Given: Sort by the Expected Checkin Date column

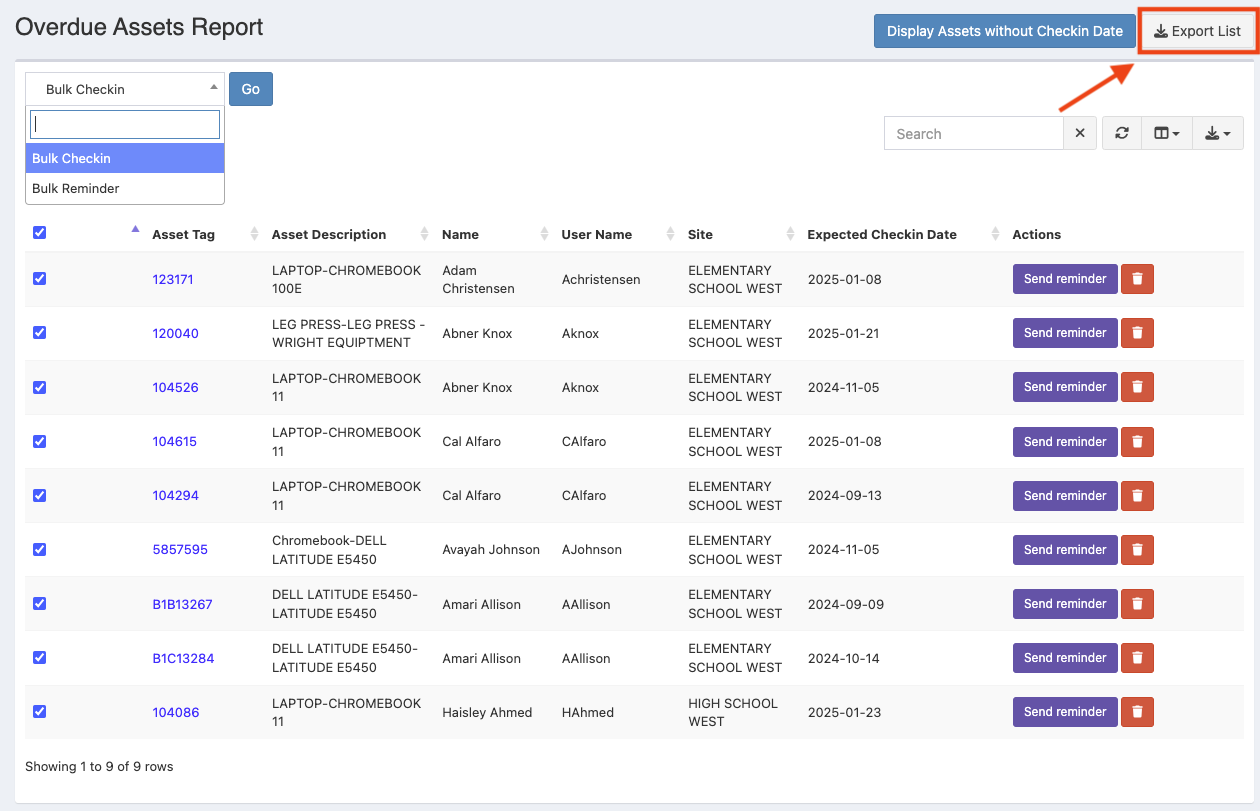Looking at the screenshot, I should pyautogui.click(x=882, y=235).
